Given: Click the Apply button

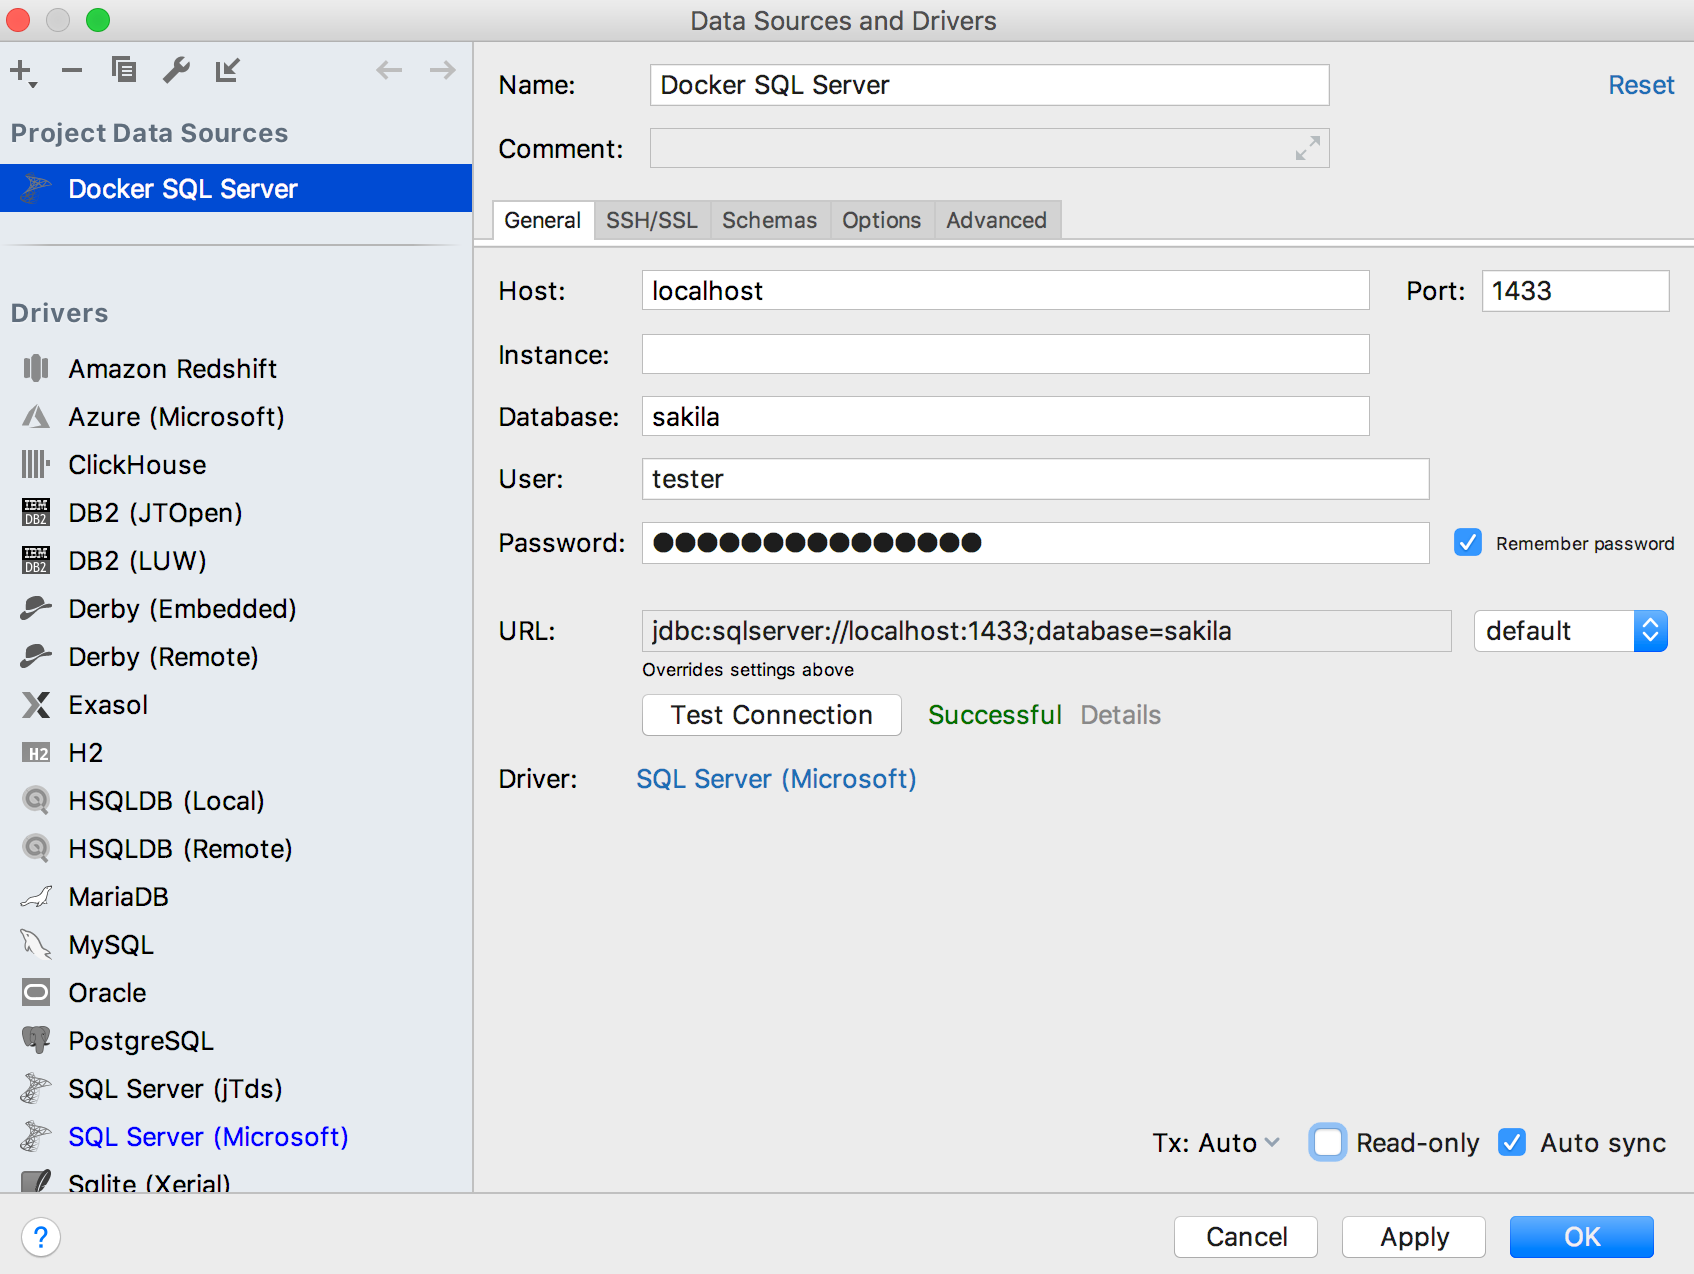Looking at the screenshot, I should (1414, 1237).
